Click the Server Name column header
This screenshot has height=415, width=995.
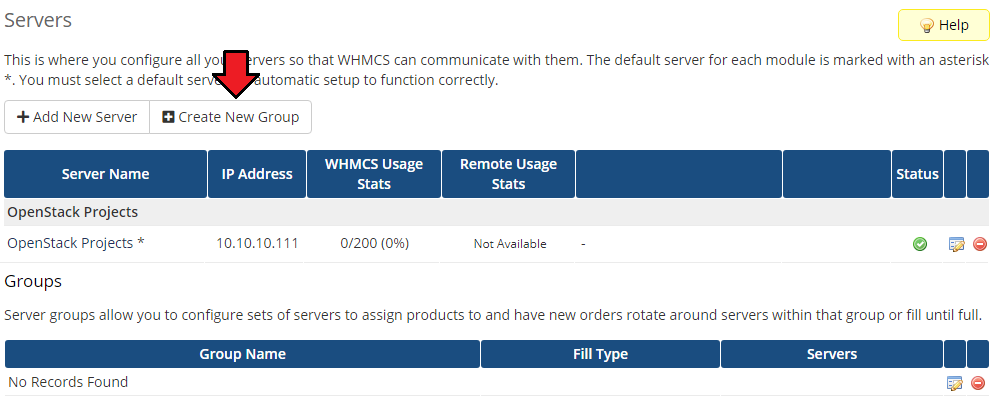pos(105,174)
